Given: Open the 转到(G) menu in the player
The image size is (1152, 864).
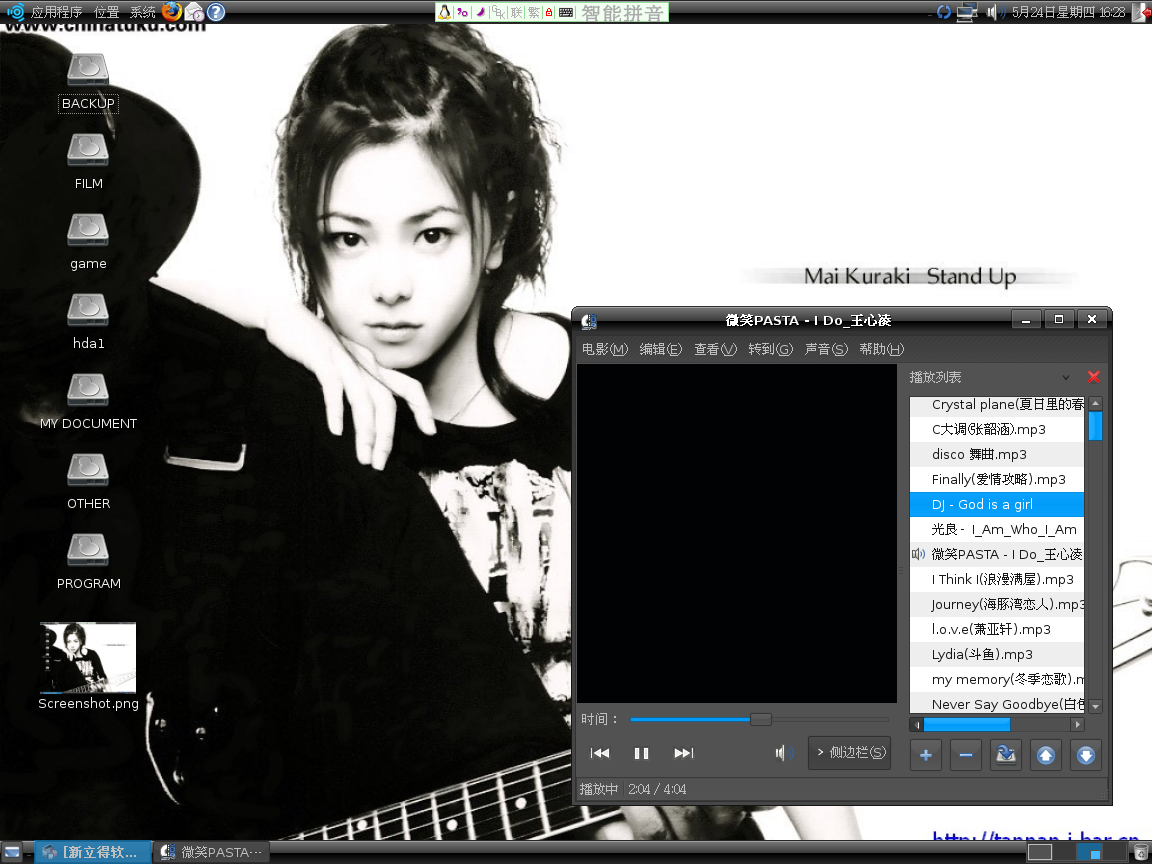Looking at the screenshot, I should point(771,350).
